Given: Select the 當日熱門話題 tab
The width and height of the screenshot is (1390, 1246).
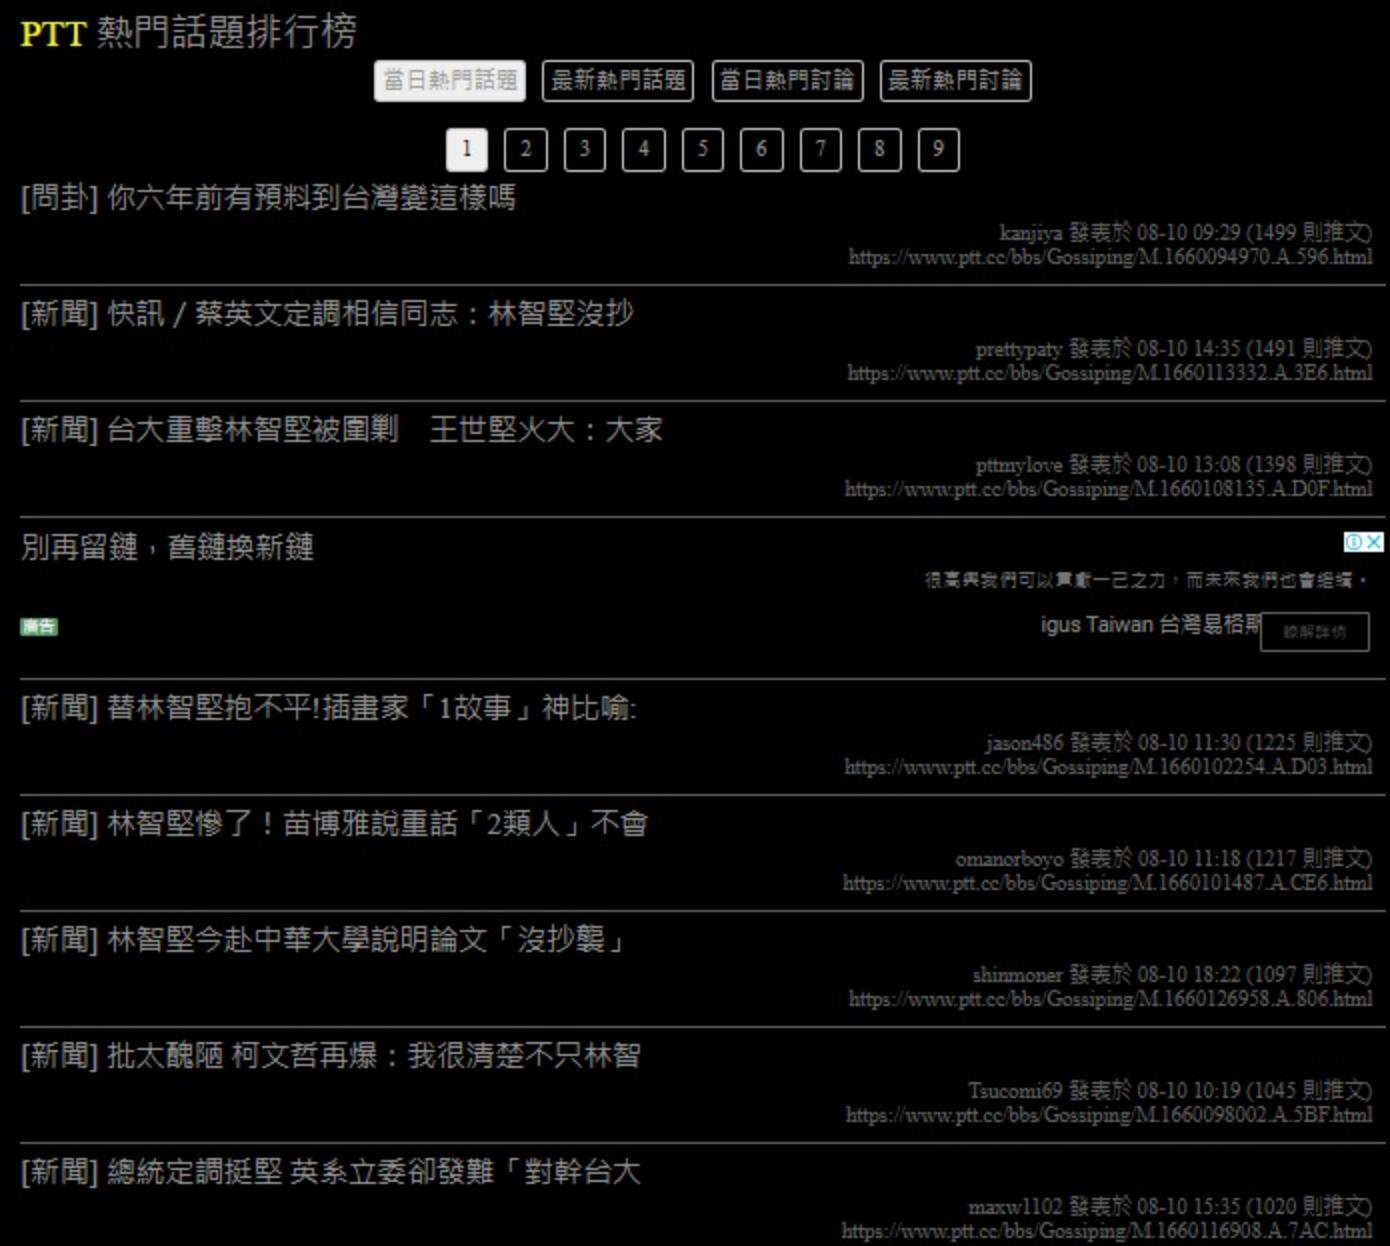Looking at the screenshot, I should (x=450, y=81).
